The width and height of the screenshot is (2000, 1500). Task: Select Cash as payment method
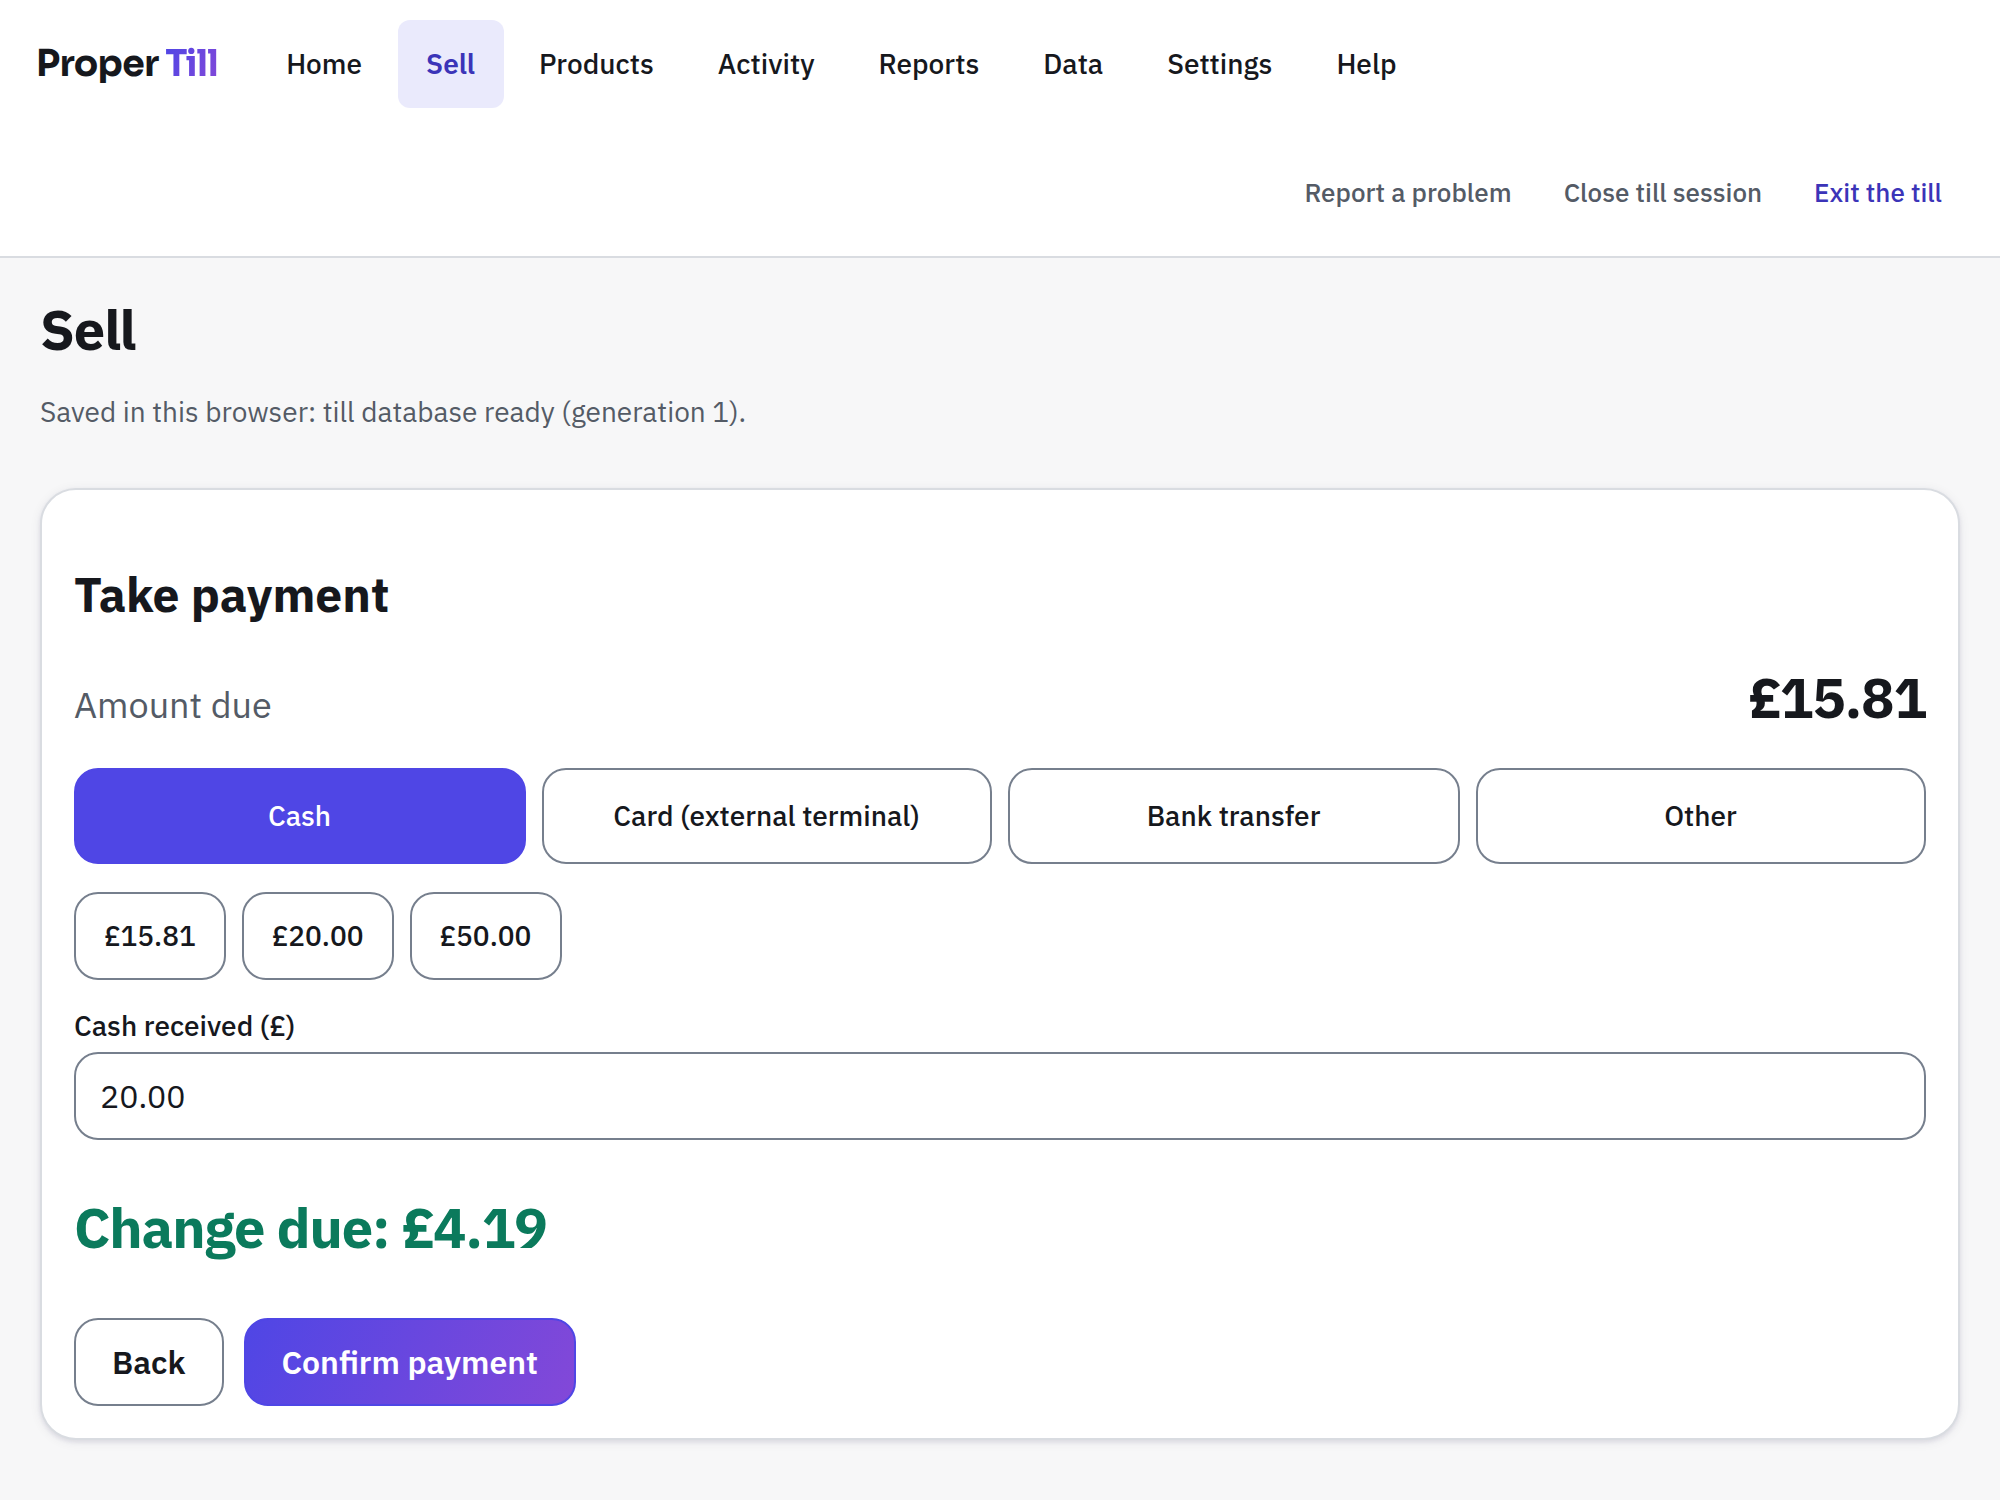click(x=299, y=816)
